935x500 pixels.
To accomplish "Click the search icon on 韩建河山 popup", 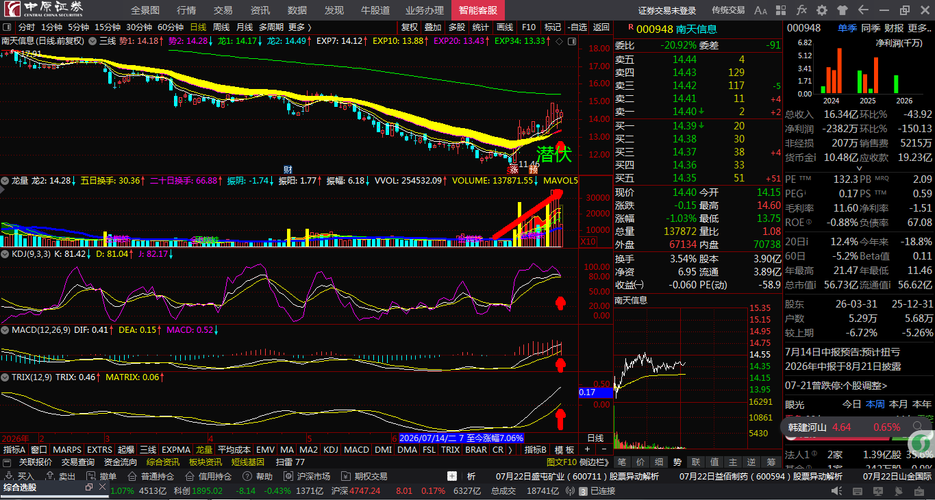I will point(917,427).
